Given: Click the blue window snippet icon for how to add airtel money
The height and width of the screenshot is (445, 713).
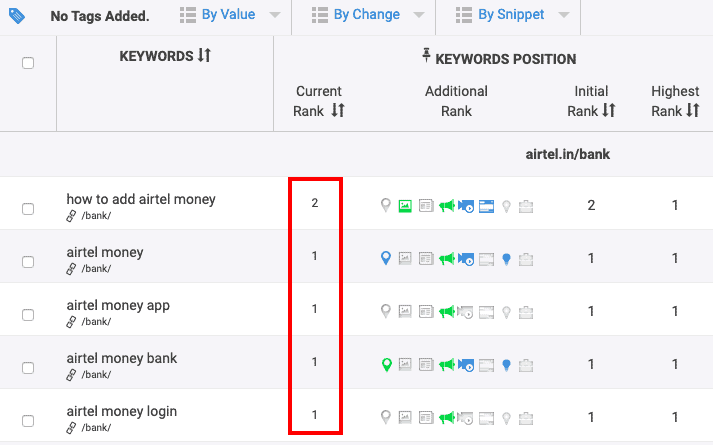Looking at the screenshot, I should [x=487, y=206].
